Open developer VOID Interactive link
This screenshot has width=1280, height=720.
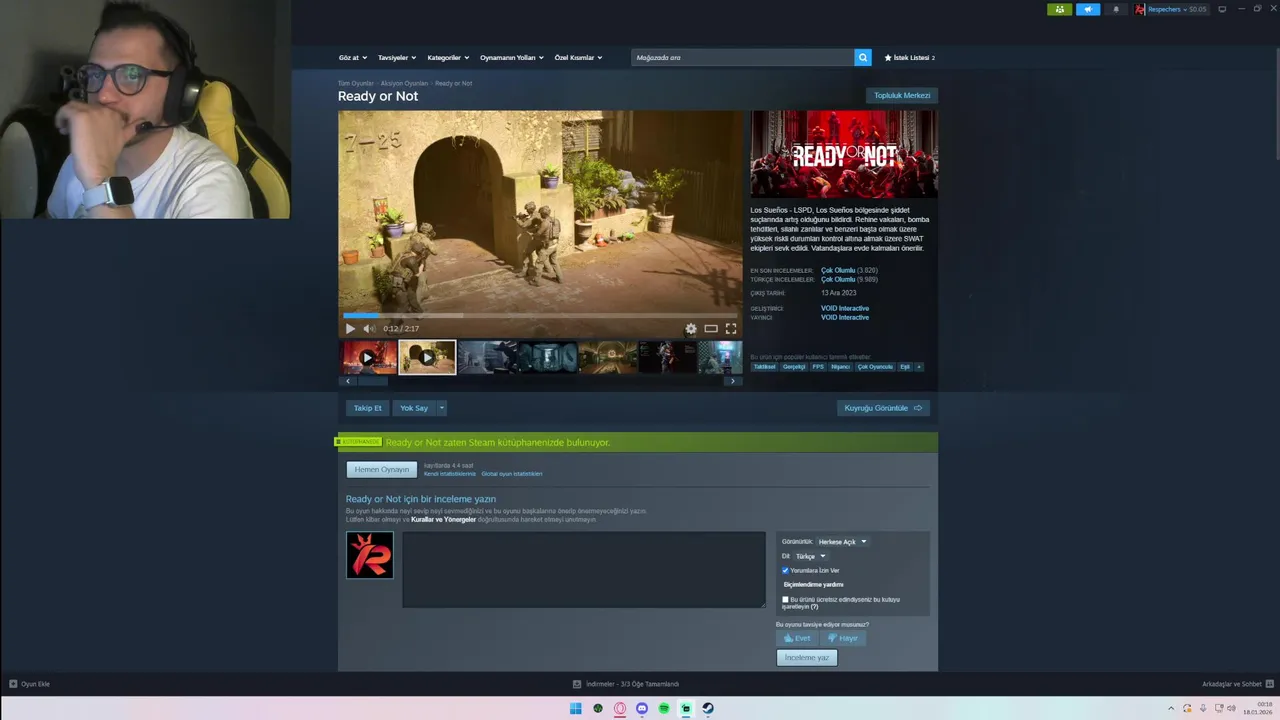[845, 308]
